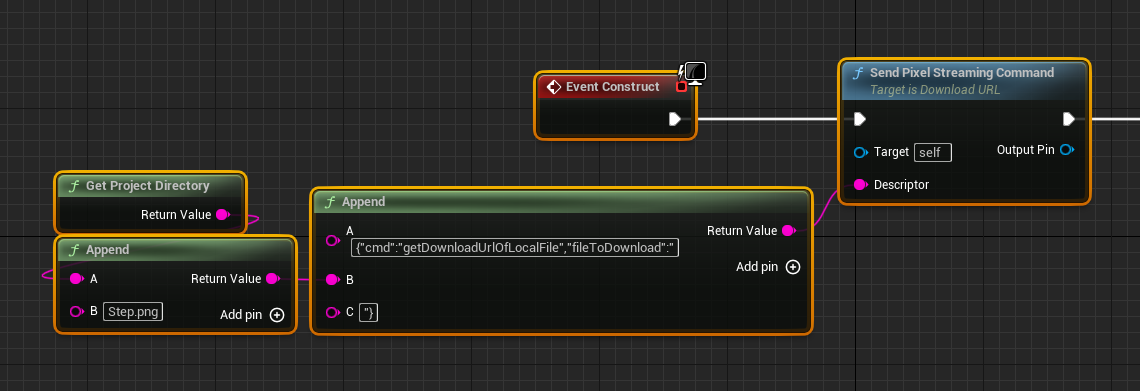1140x391 pixels.
Task: Select Send Pixel Streaming Command node header
Action: click(964, 80)
